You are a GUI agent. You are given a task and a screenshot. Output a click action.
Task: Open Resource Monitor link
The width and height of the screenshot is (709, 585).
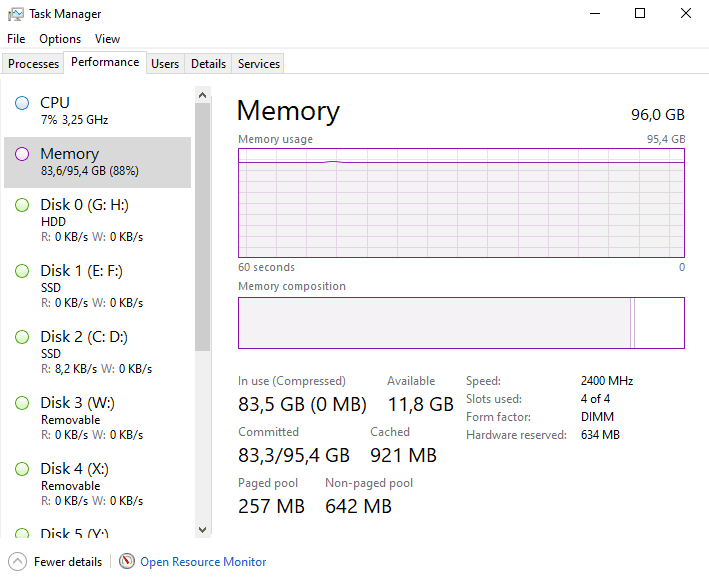coord(203,562)
